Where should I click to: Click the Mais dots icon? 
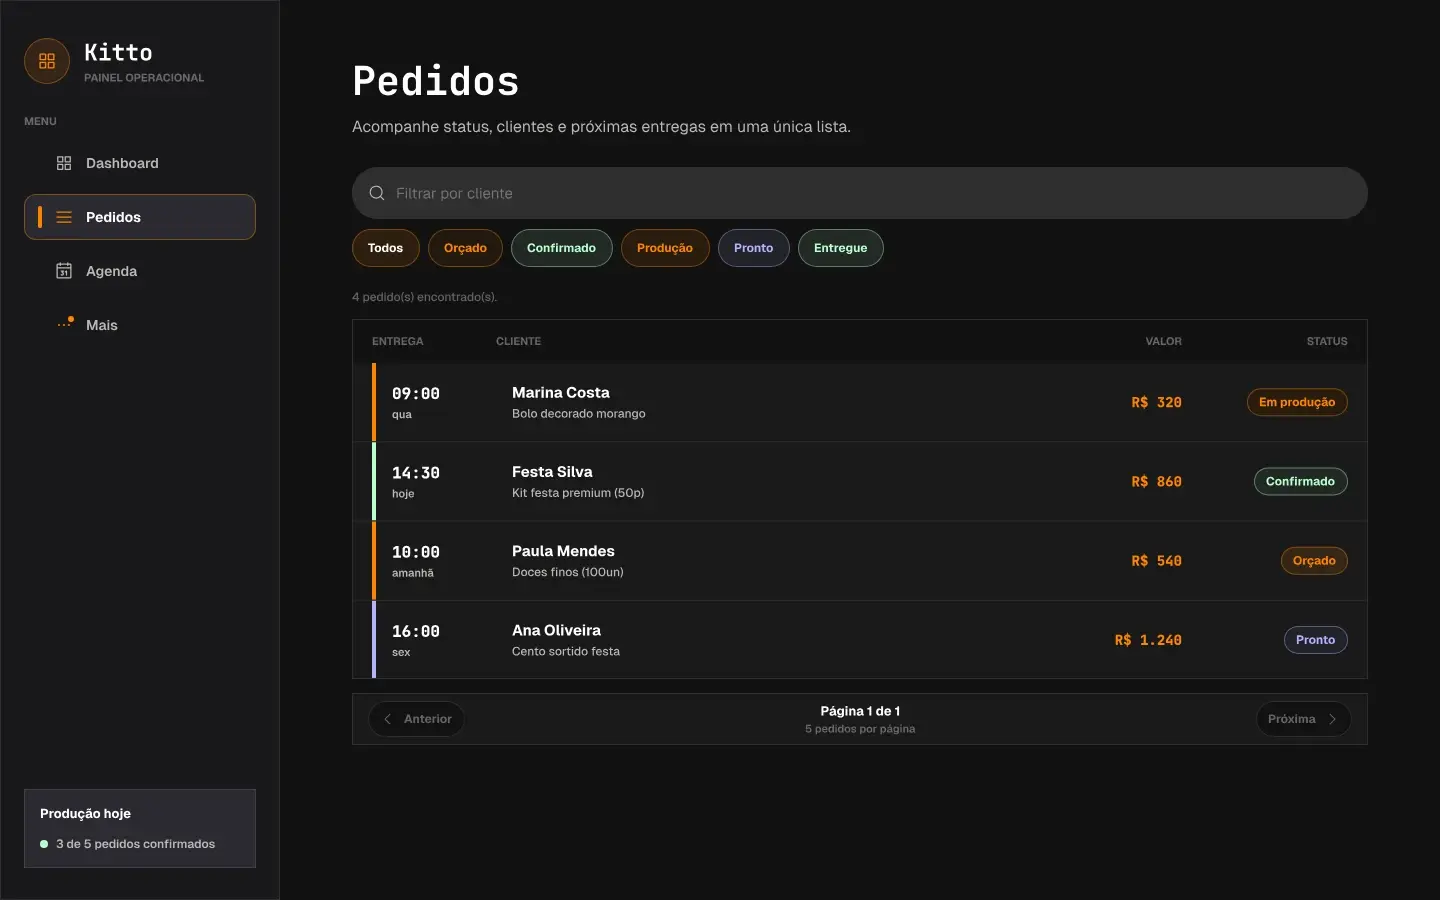65,324
